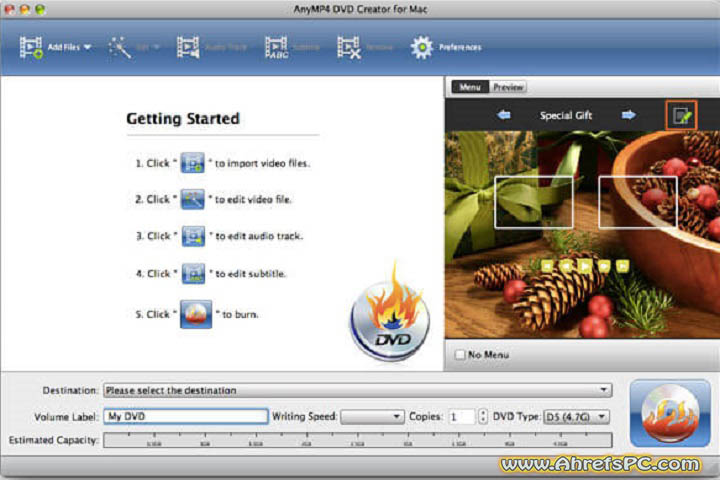Click the Remove film toolbar icon
The image size is (720, 480).
(x=349, y=47)
